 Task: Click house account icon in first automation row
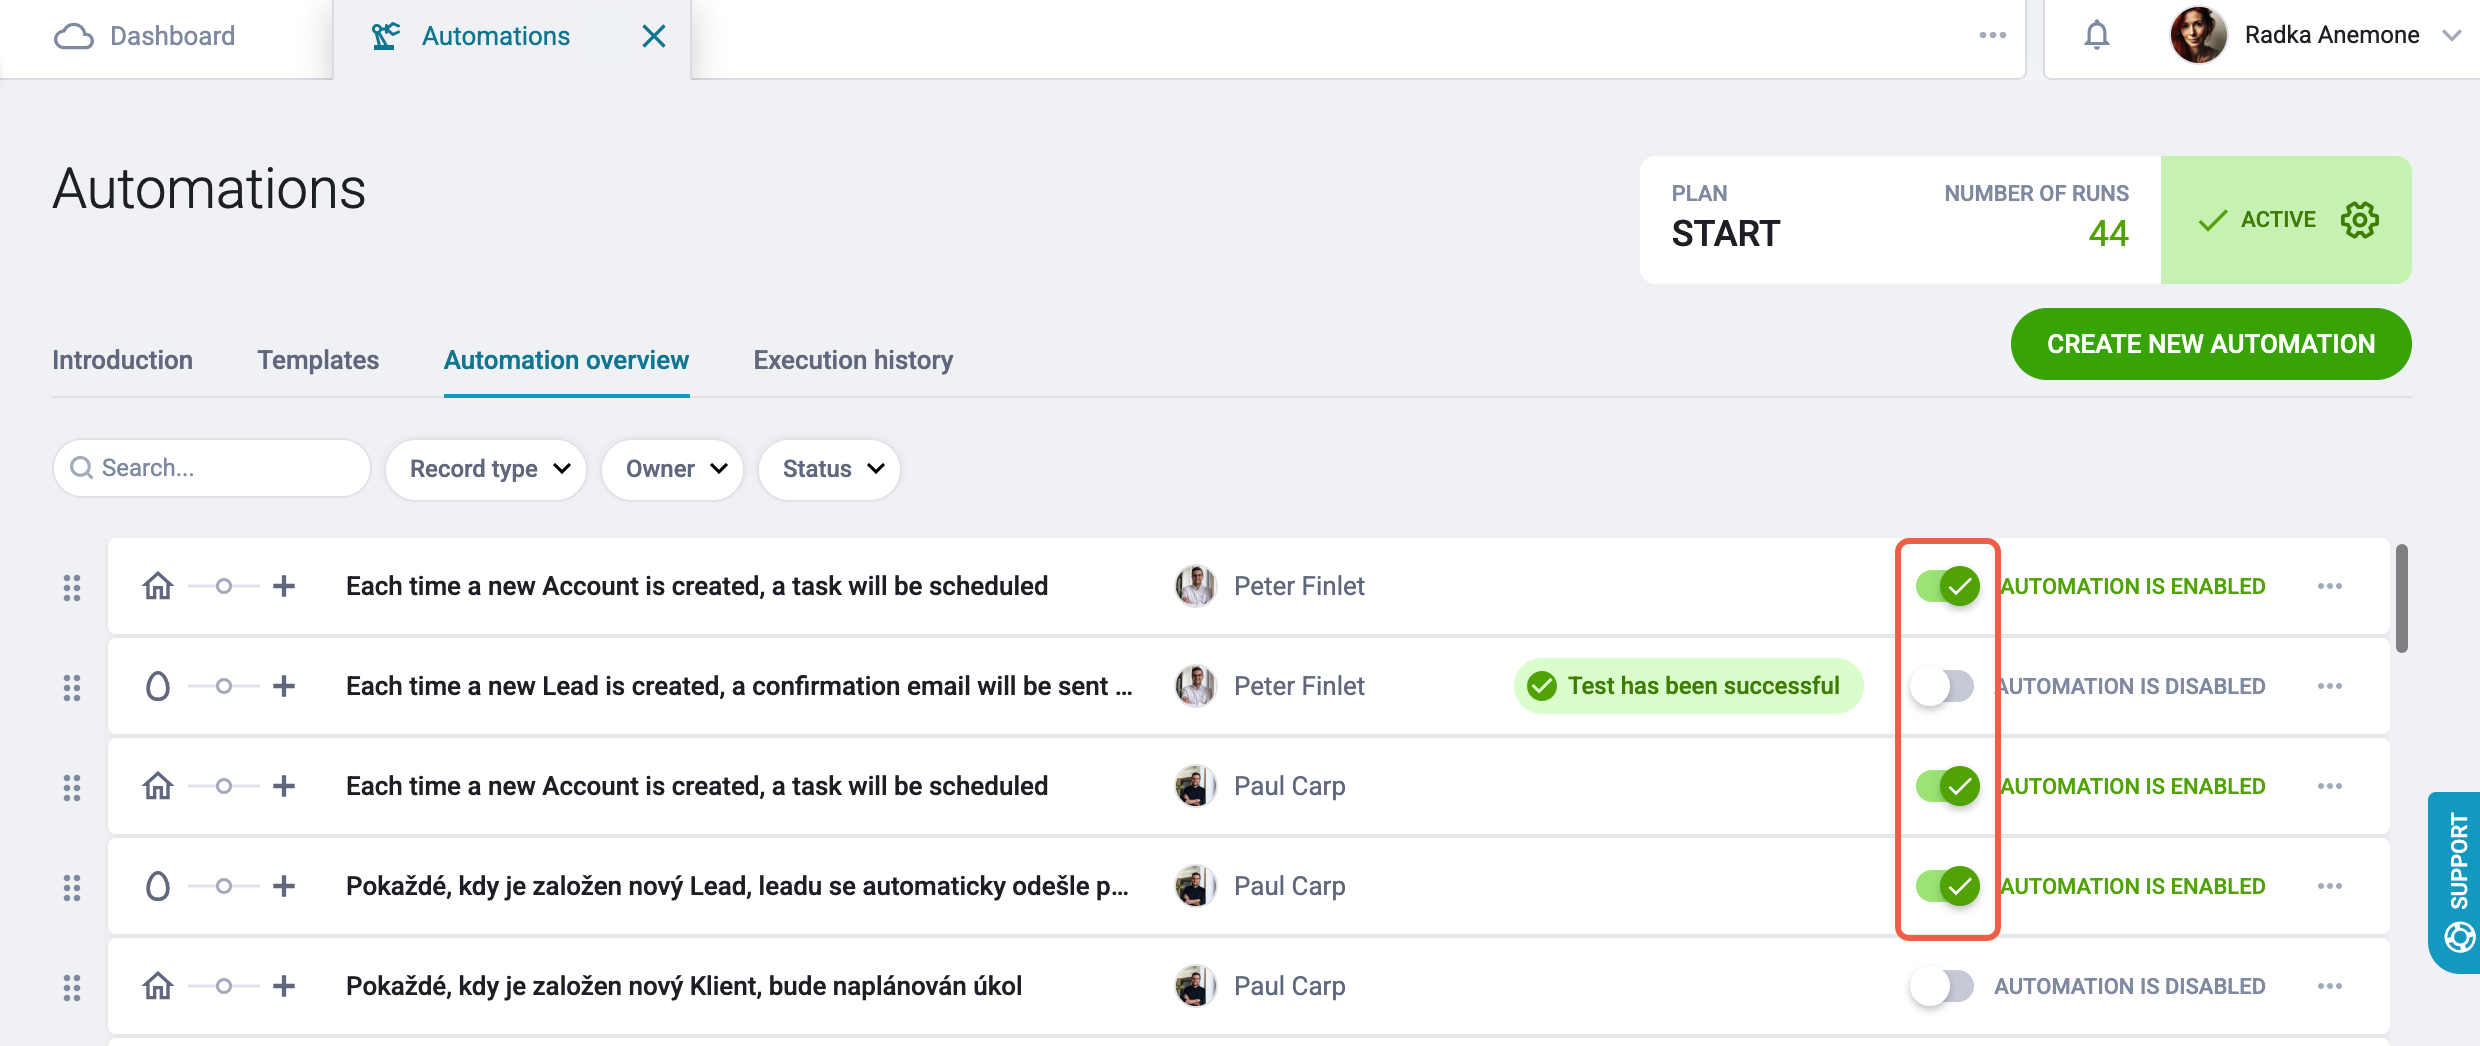pos(158,586)
